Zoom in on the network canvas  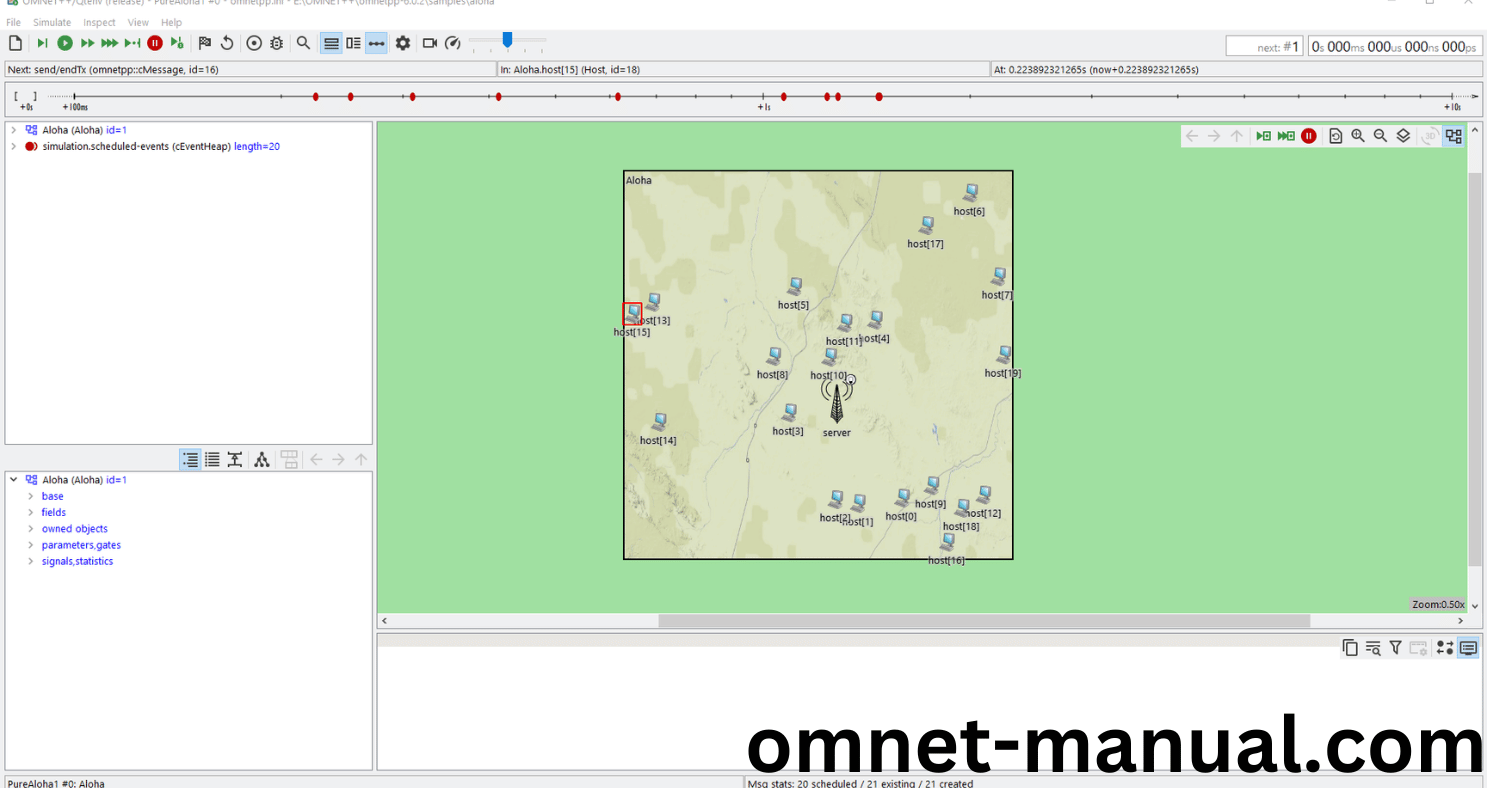(1358, 136)
